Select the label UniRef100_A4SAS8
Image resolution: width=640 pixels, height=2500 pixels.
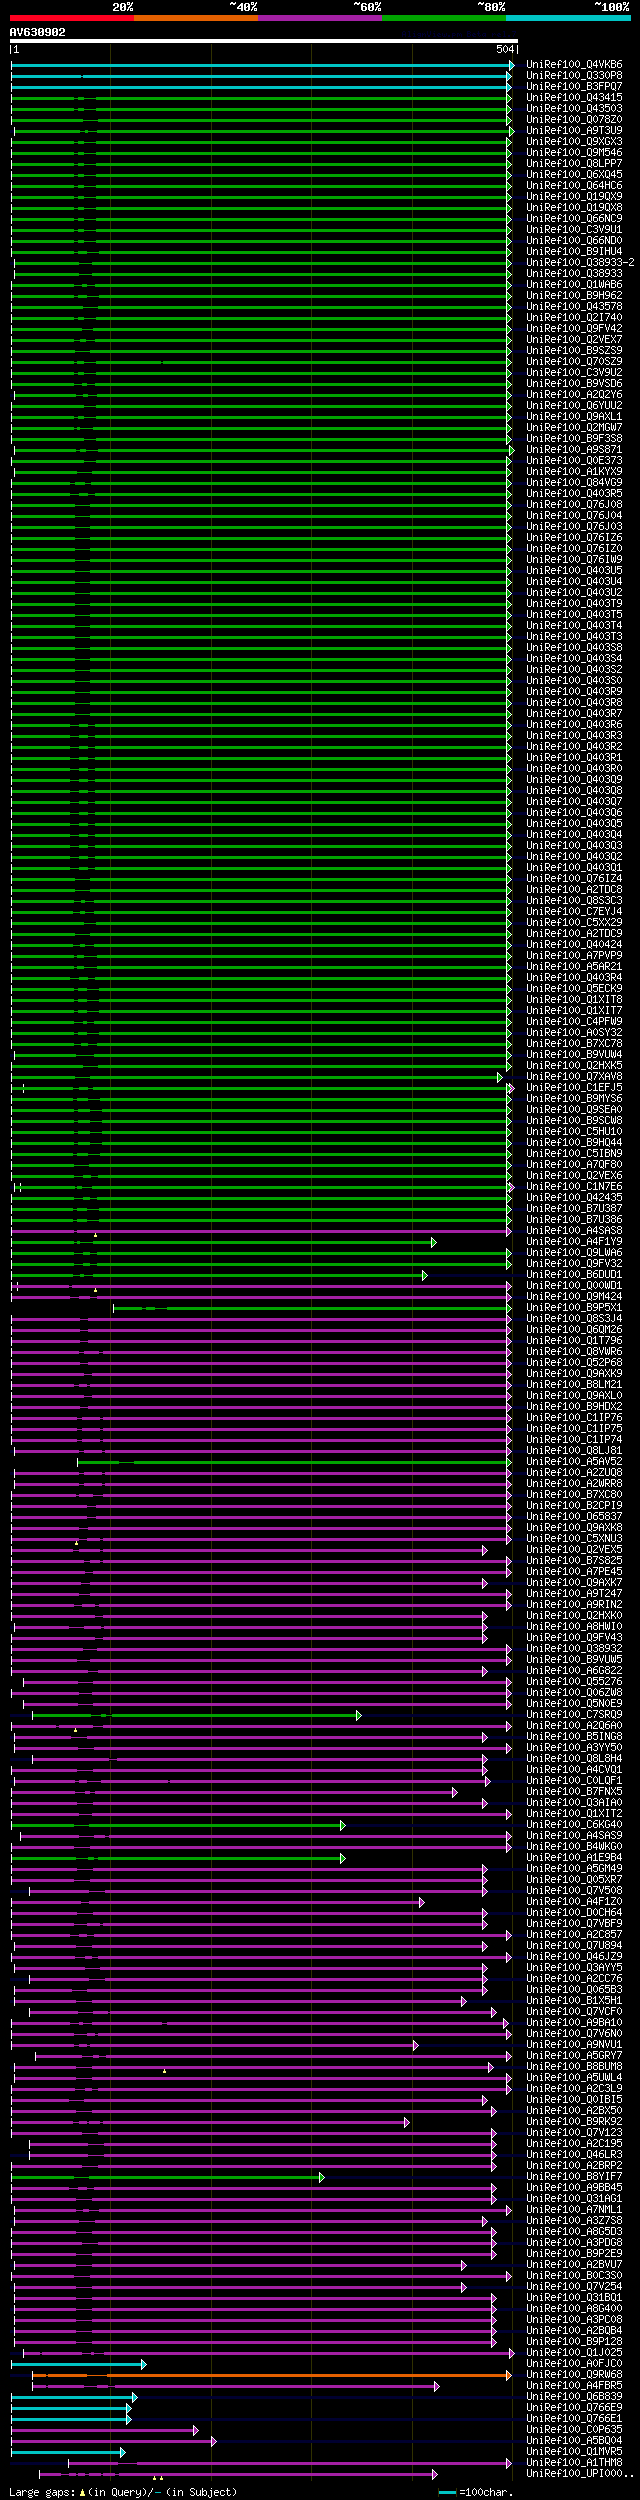point(574,1231)
